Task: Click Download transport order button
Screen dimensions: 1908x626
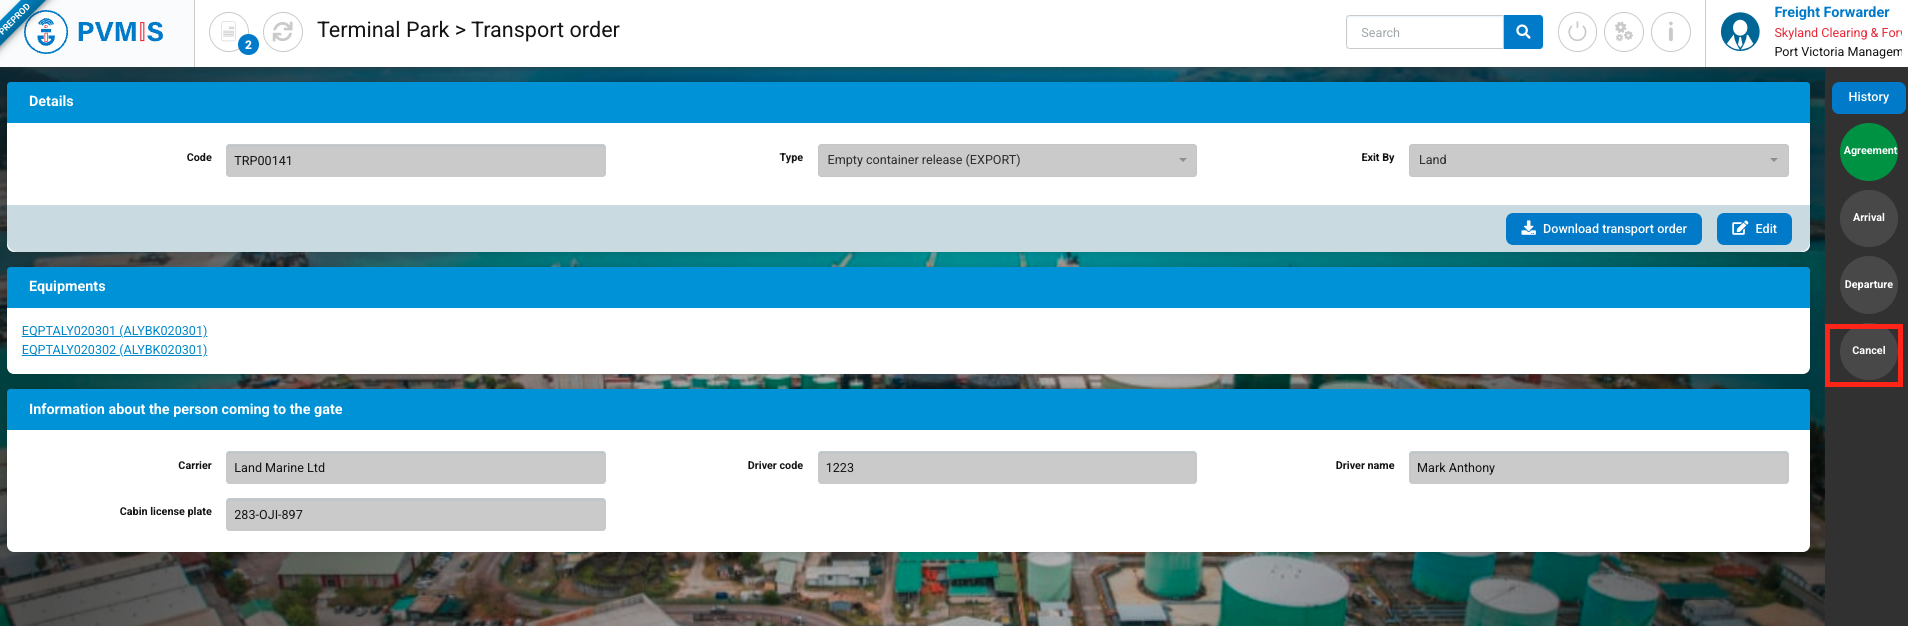Action: [x=1603, y=229]
